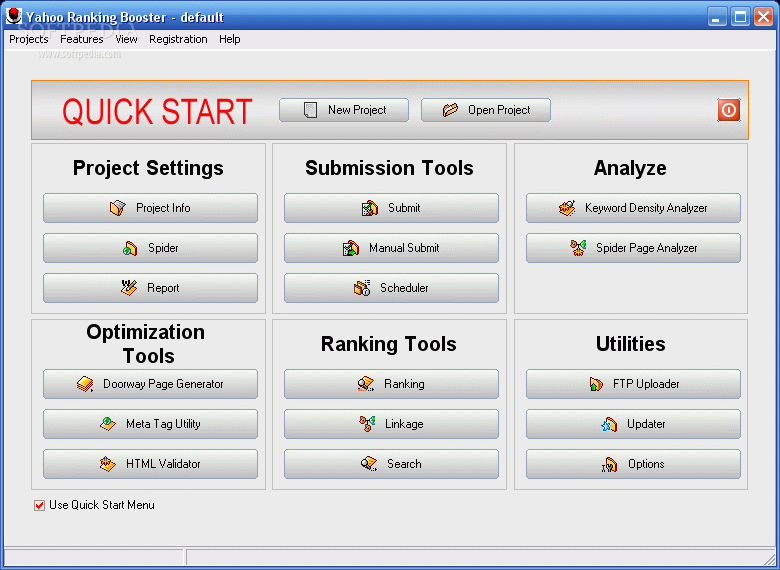Run the Updater utility
The image size is (780, 570).
point(633,424)
